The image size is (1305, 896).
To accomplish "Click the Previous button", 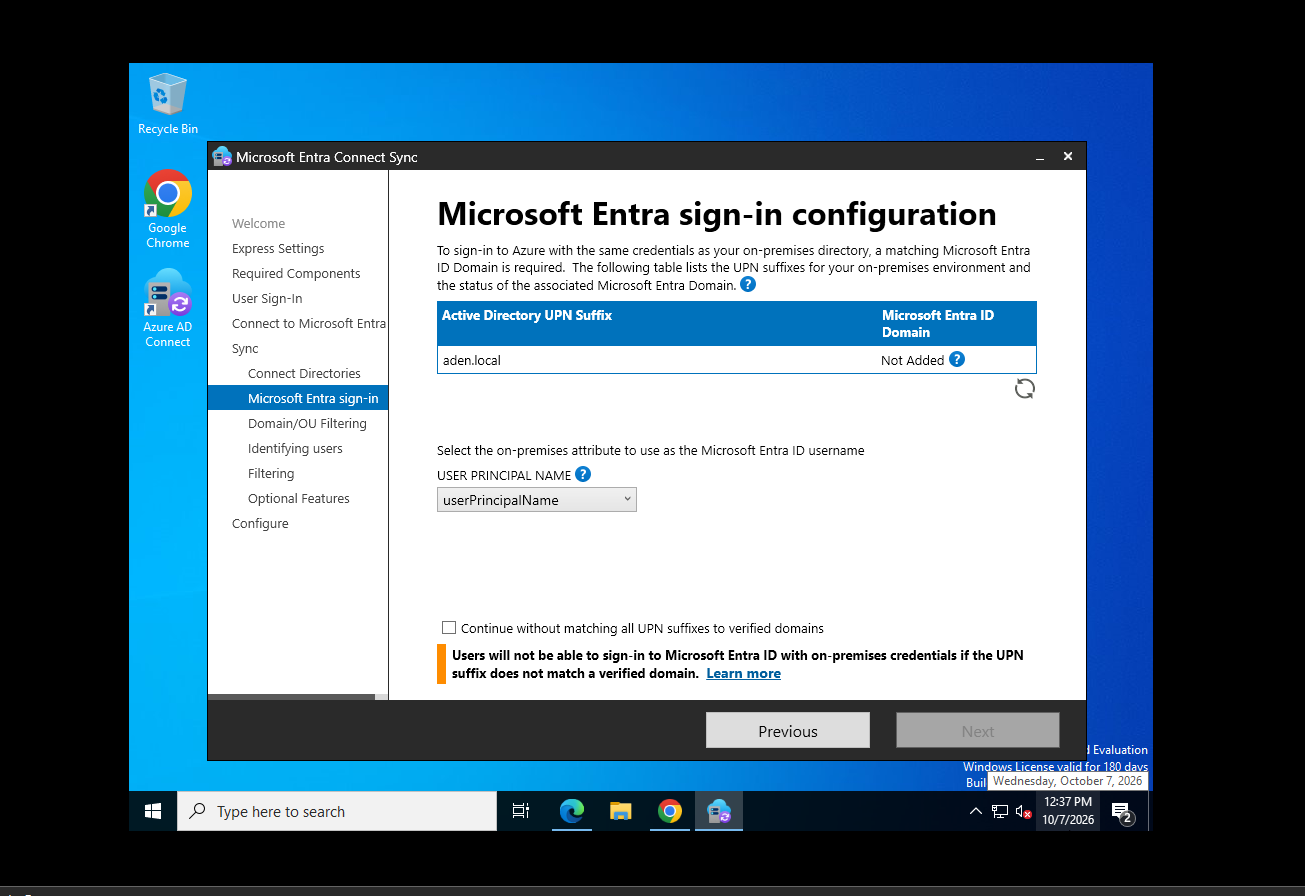I will coord(788,730).
